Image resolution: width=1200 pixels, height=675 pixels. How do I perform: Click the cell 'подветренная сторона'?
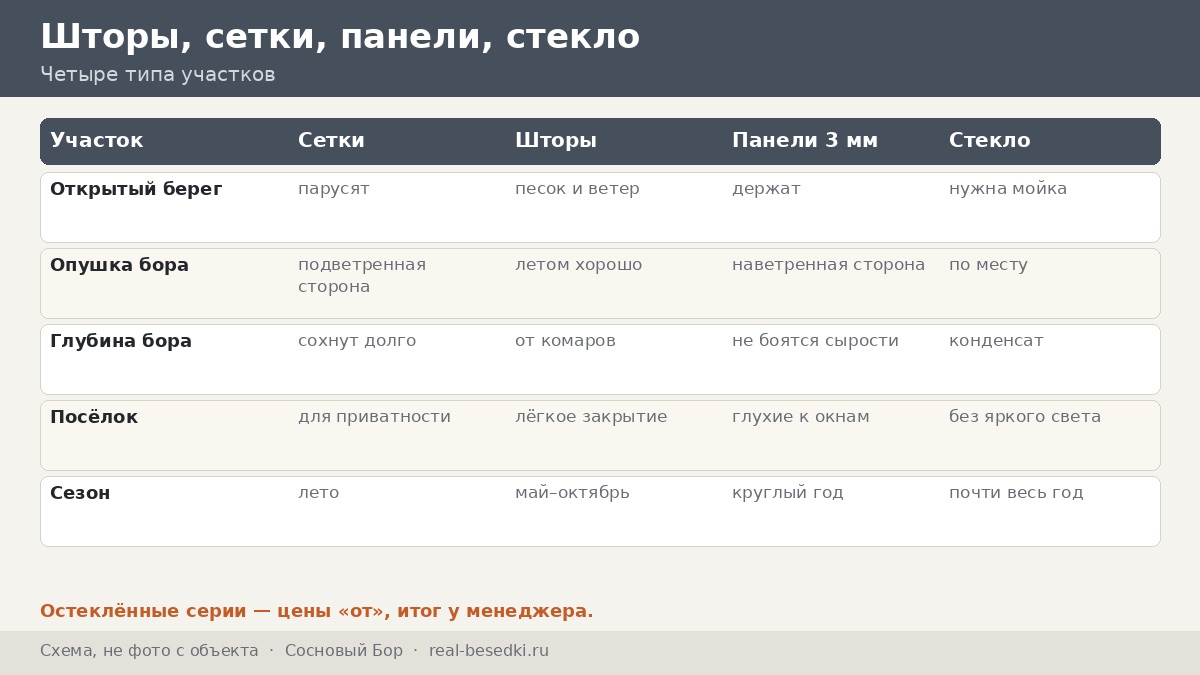(362, 276)
